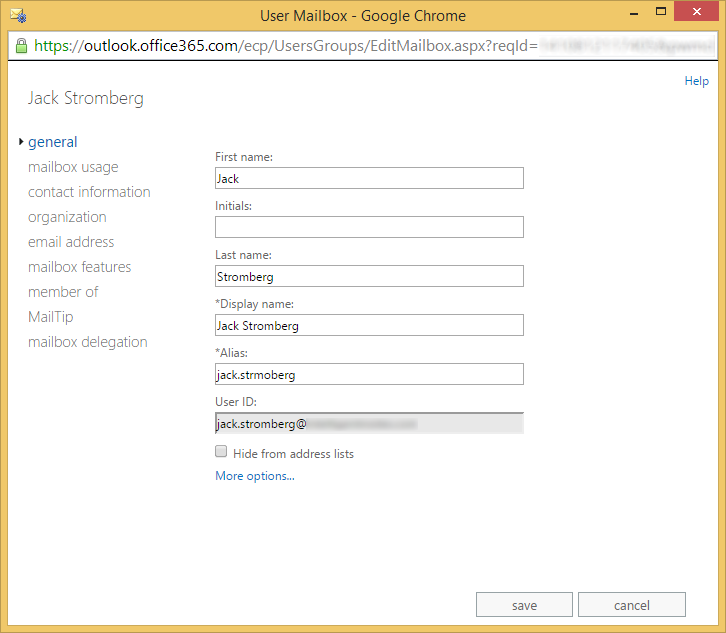726x633 pixels.
Task: Open the member of section
Action: coord(63,292)
